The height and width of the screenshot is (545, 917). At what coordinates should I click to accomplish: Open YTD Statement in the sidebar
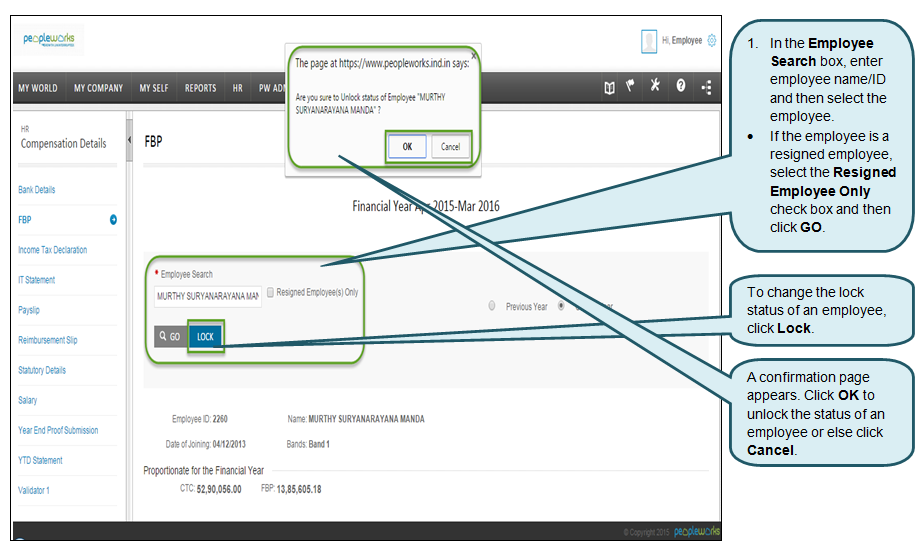coord(40,461)
